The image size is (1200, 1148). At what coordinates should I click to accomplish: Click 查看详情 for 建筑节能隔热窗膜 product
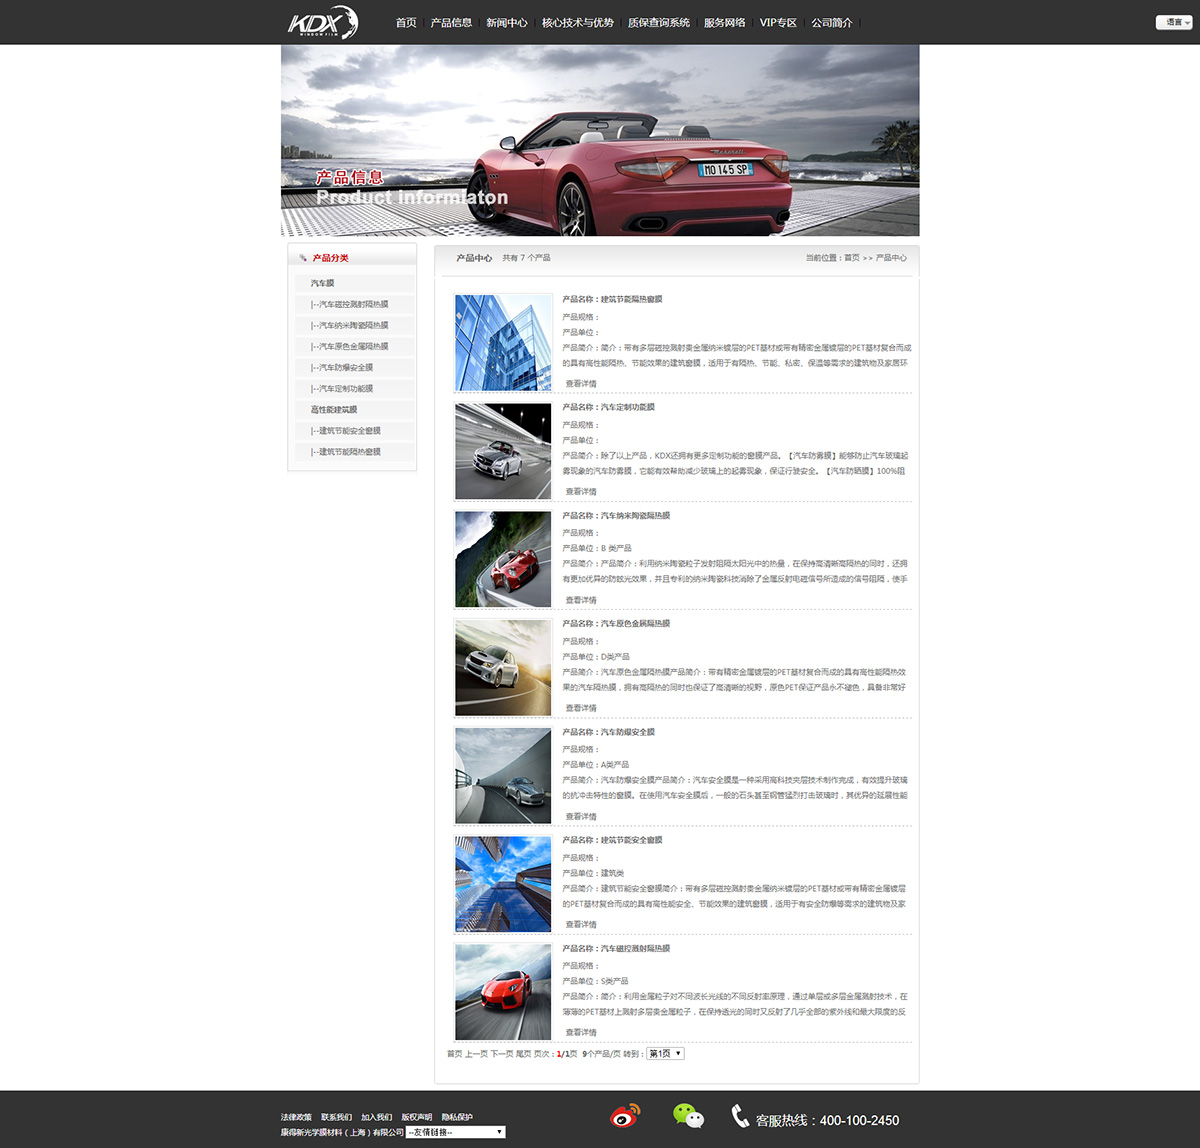[581, 384]
